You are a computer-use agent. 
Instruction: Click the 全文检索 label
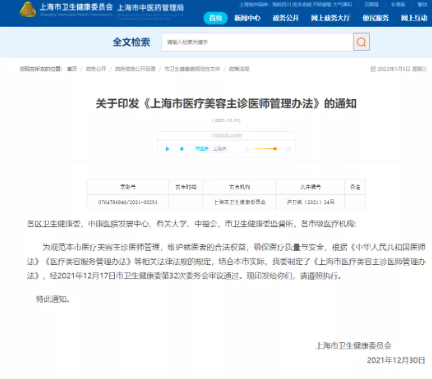click(131, 42)
